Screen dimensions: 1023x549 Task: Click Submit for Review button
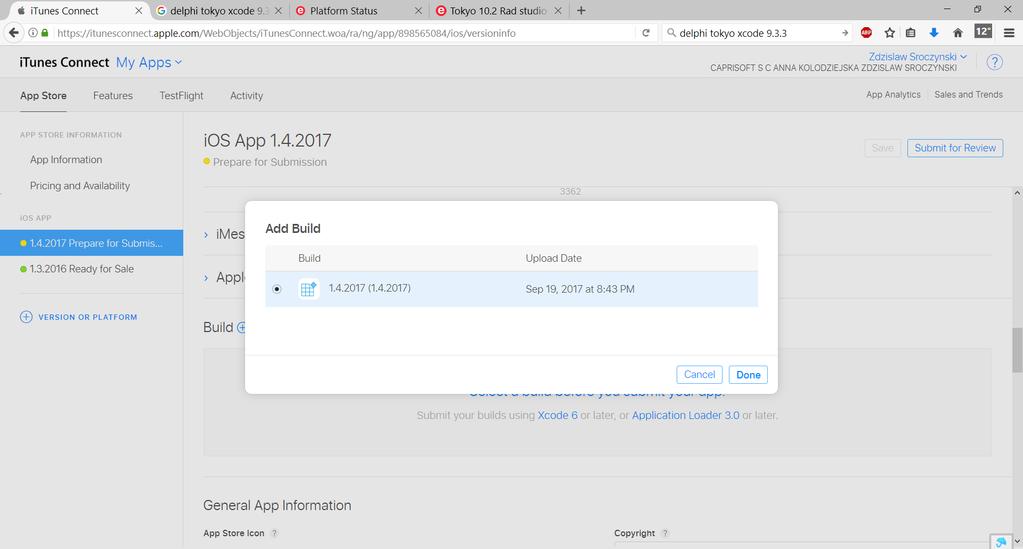click(955, 148)
